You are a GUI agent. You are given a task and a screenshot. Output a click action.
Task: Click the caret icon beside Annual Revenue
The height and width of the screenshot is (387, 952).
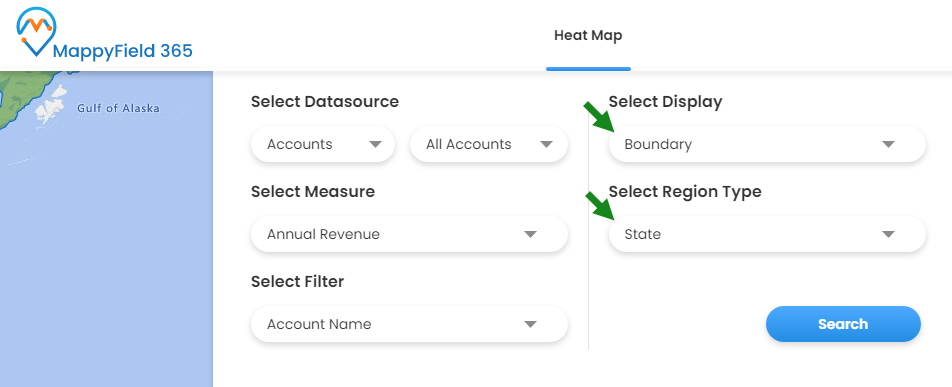tap(531, 235)
